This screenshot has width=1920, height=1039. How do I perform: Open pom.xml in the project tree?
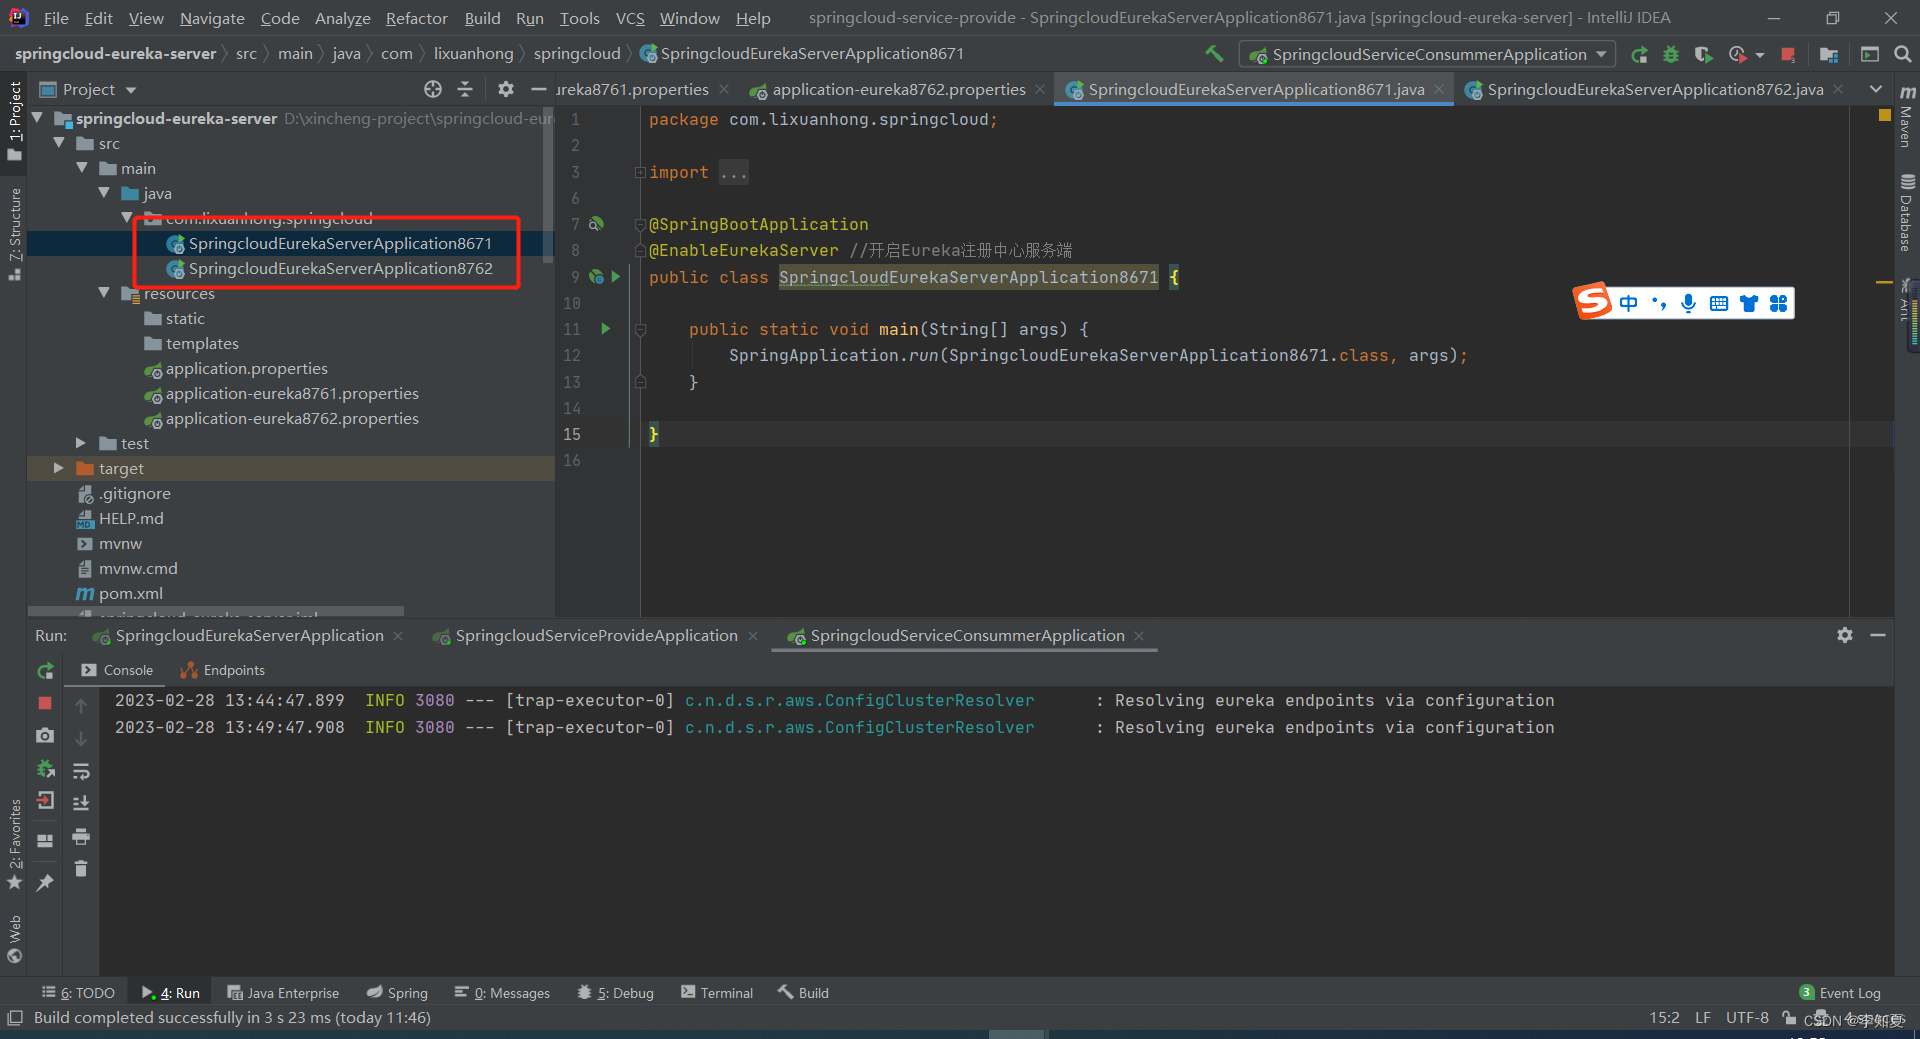[x=130, y=594]
